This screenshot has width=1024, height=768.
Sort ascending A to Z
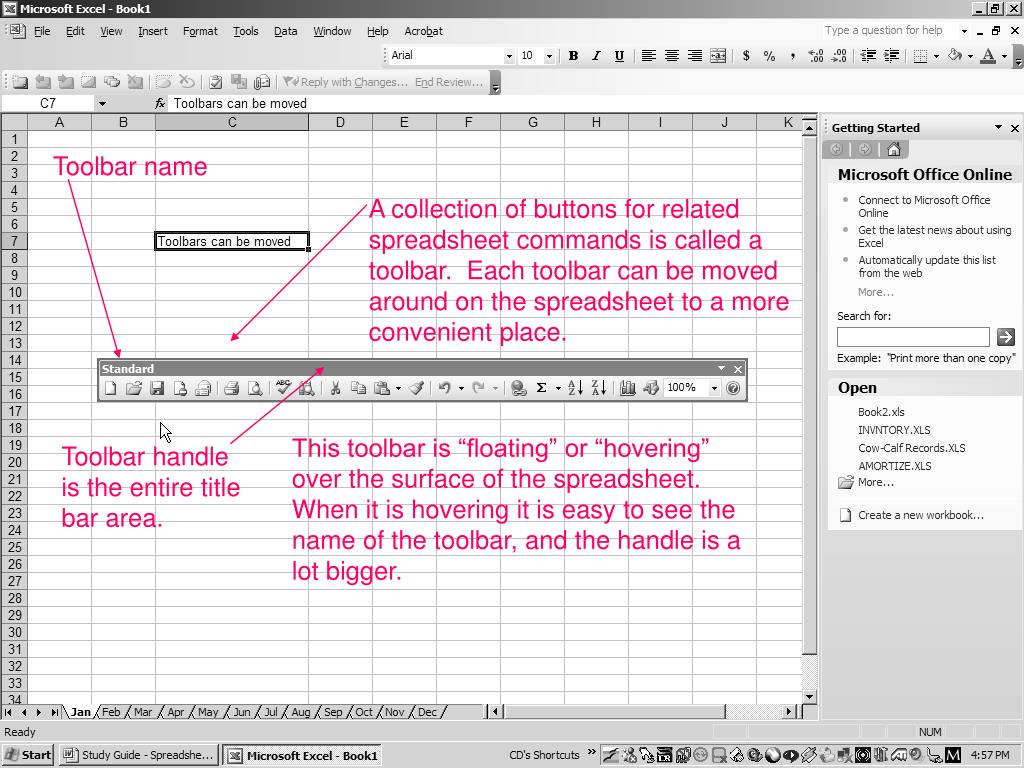[575, 389]
